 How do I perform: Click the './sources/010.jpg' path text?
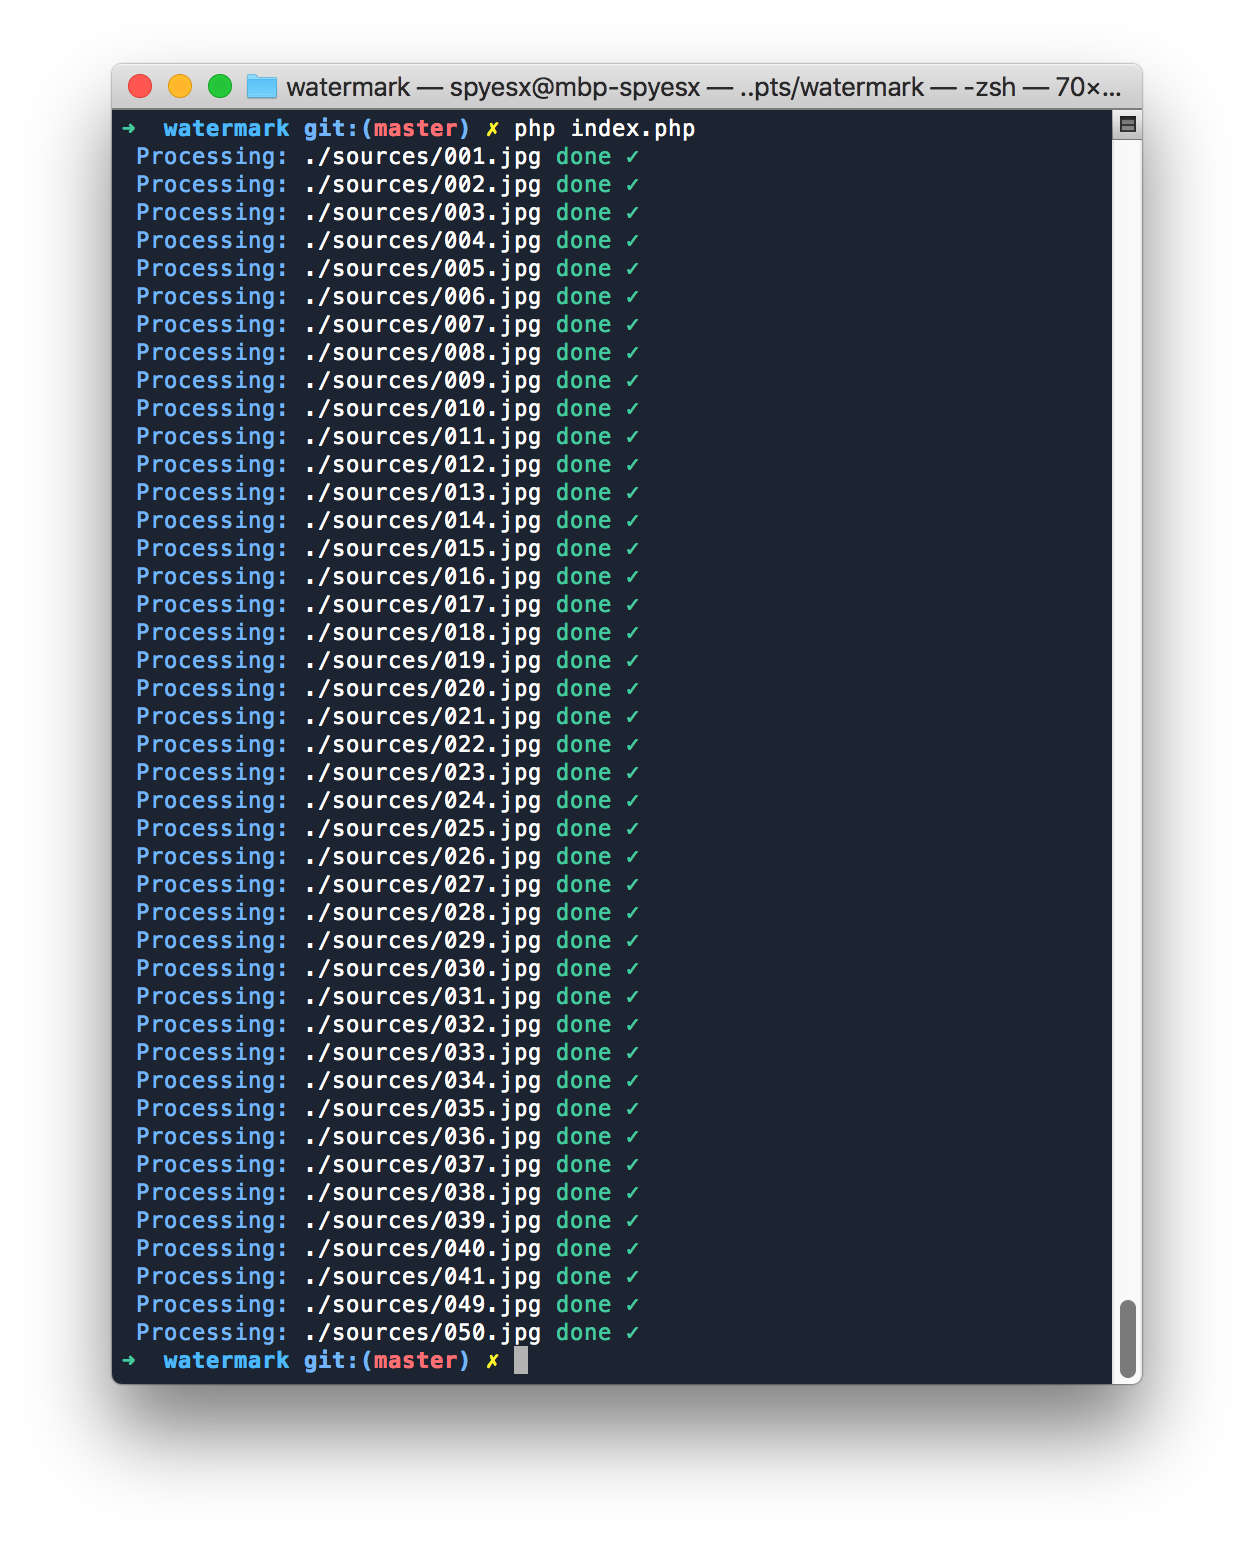pos(422,409)
